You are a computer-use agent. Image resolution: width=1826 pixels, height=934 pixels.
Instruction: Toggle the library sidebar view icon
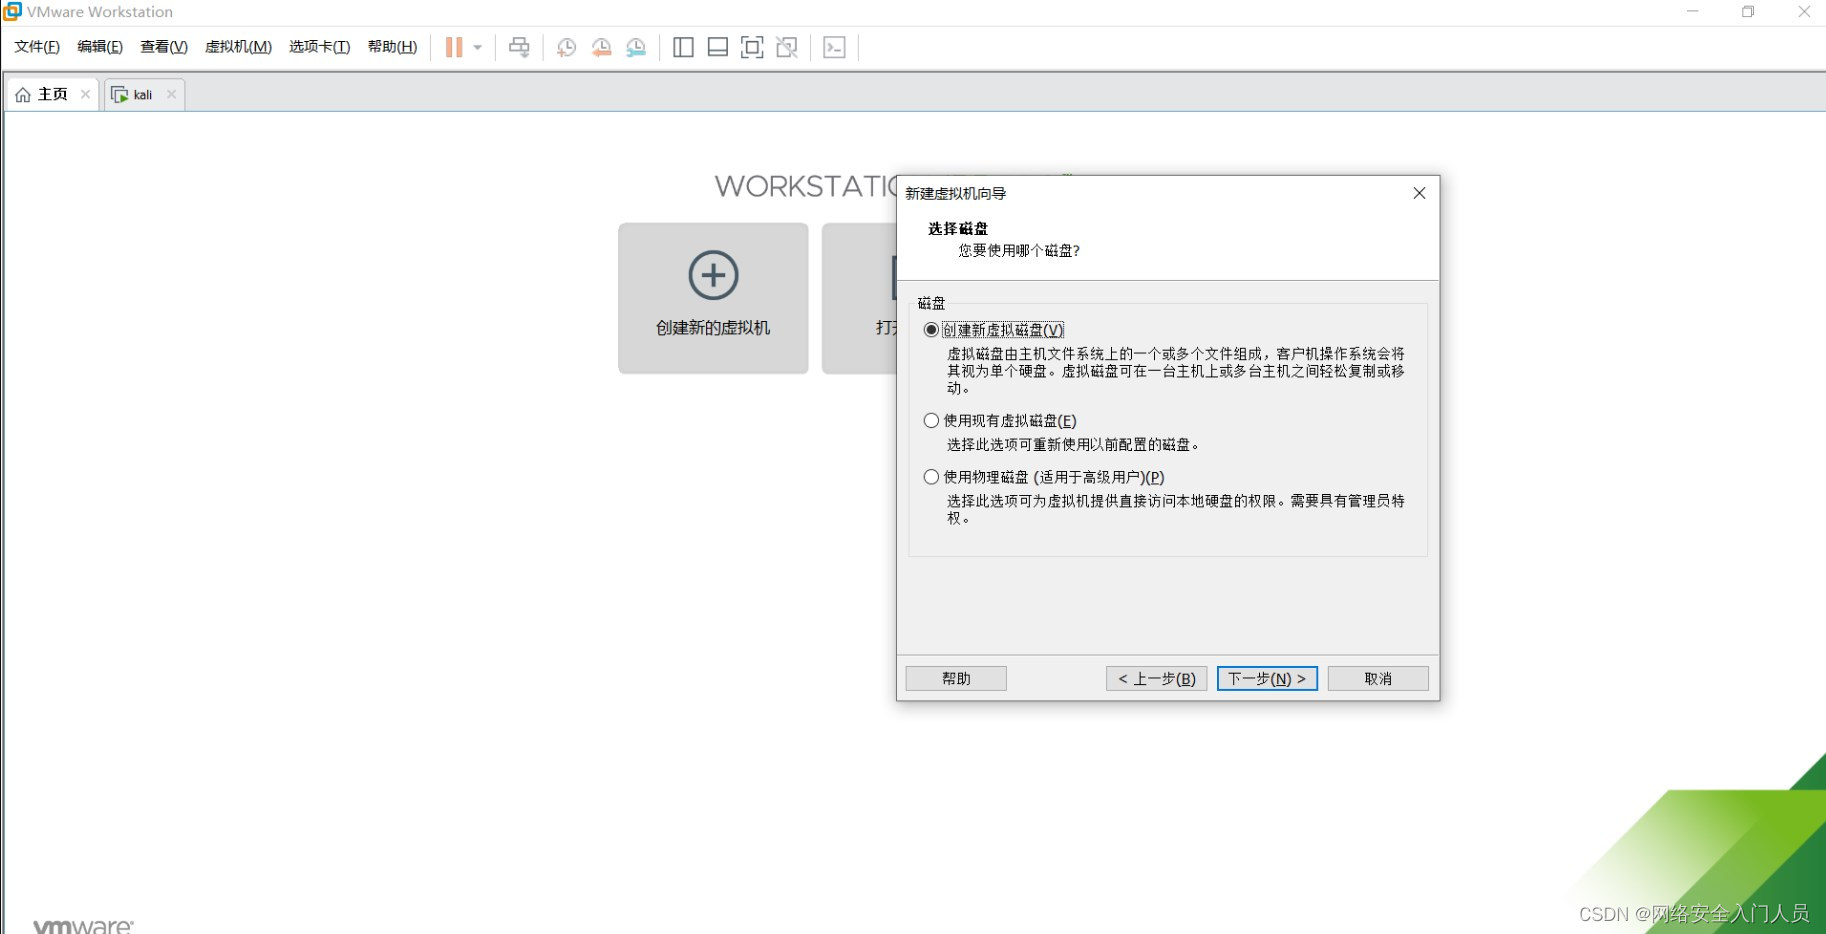(x=683, y=47)
